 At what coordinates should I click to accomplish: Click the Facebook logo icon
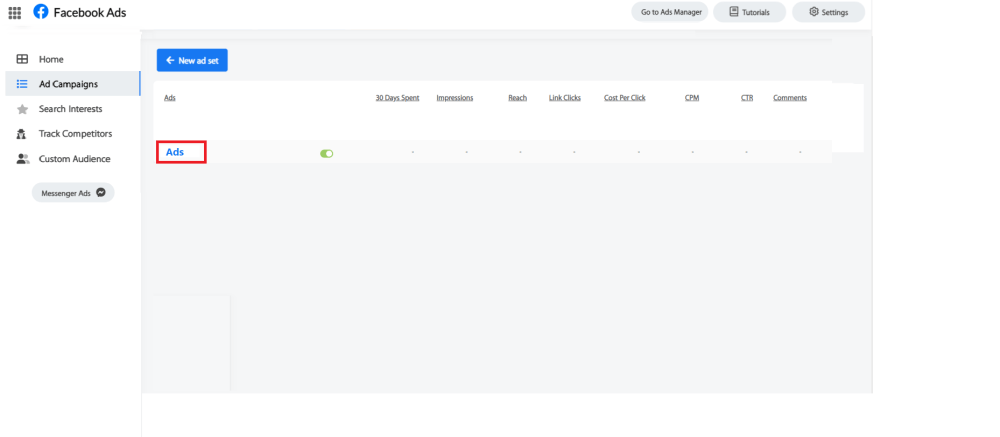coord(41,11)
